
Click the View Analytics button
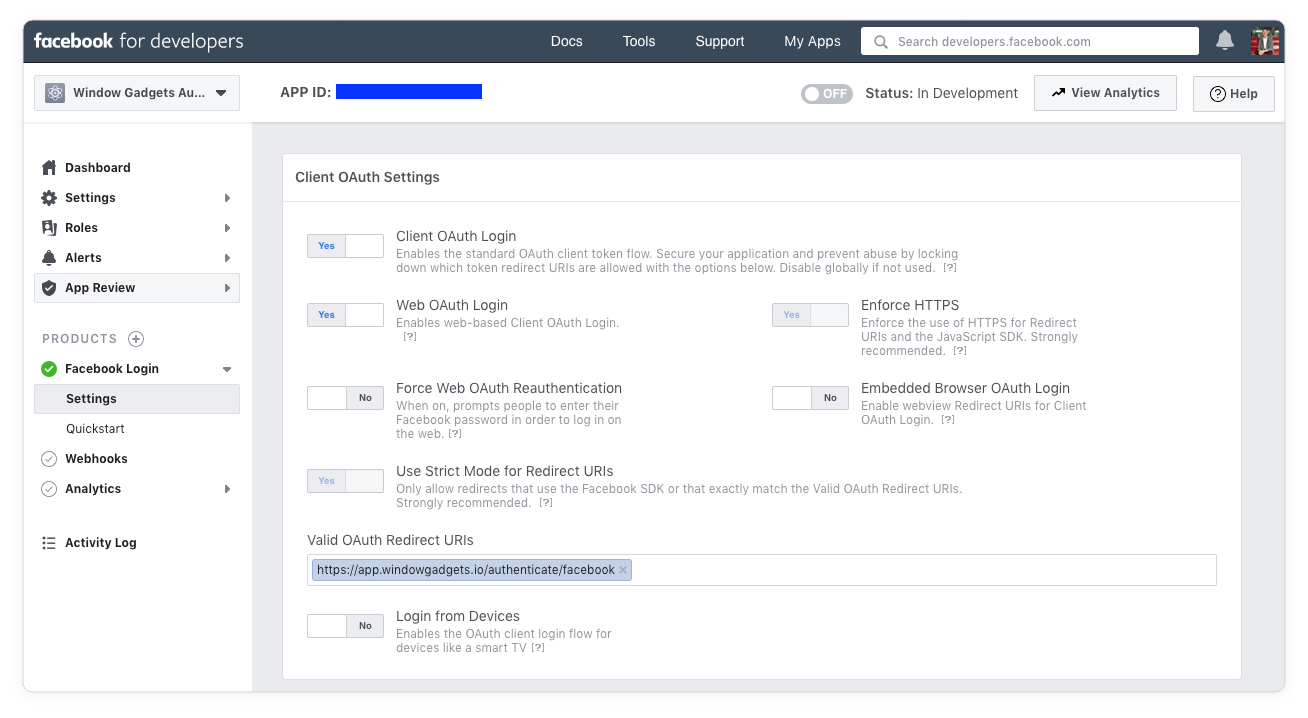(1105, 92)
